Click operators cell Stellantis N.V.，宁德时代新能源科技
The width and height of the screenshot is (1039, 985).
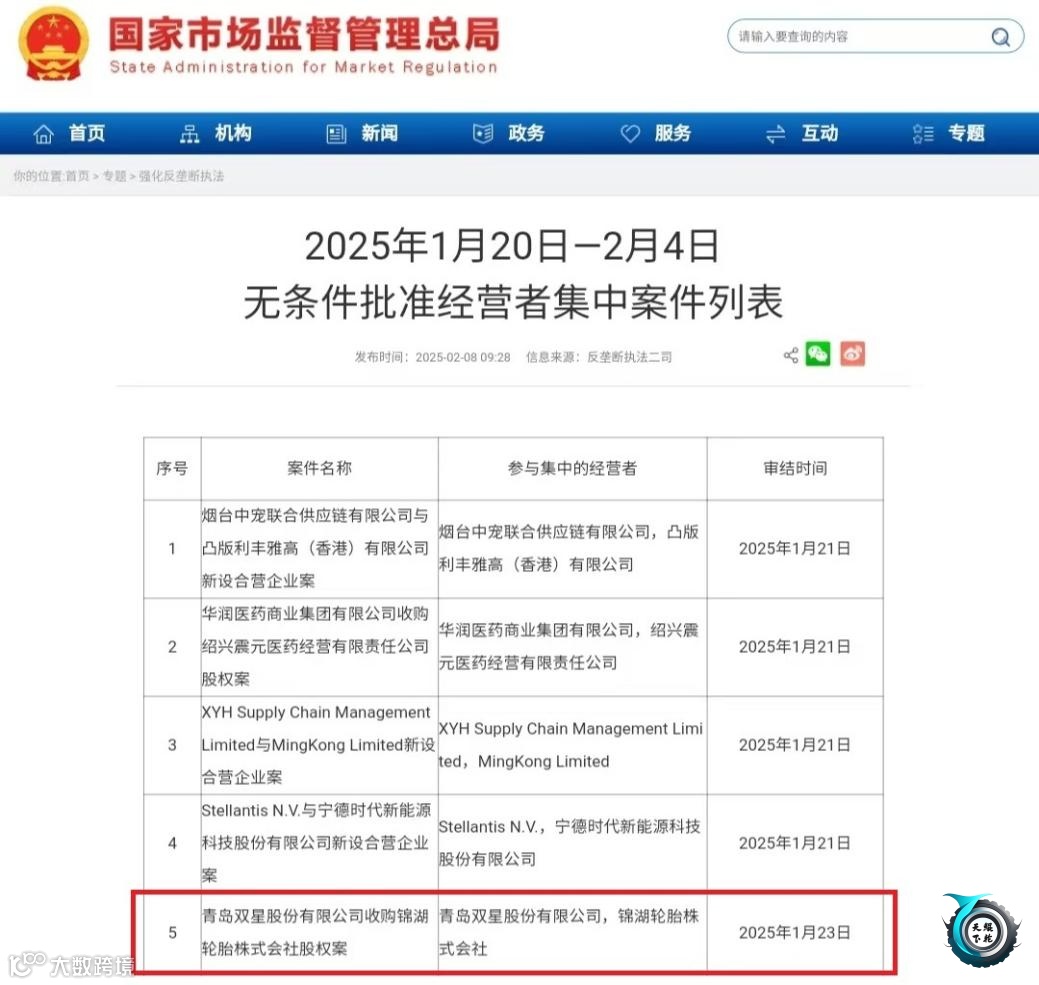[569, 843]
